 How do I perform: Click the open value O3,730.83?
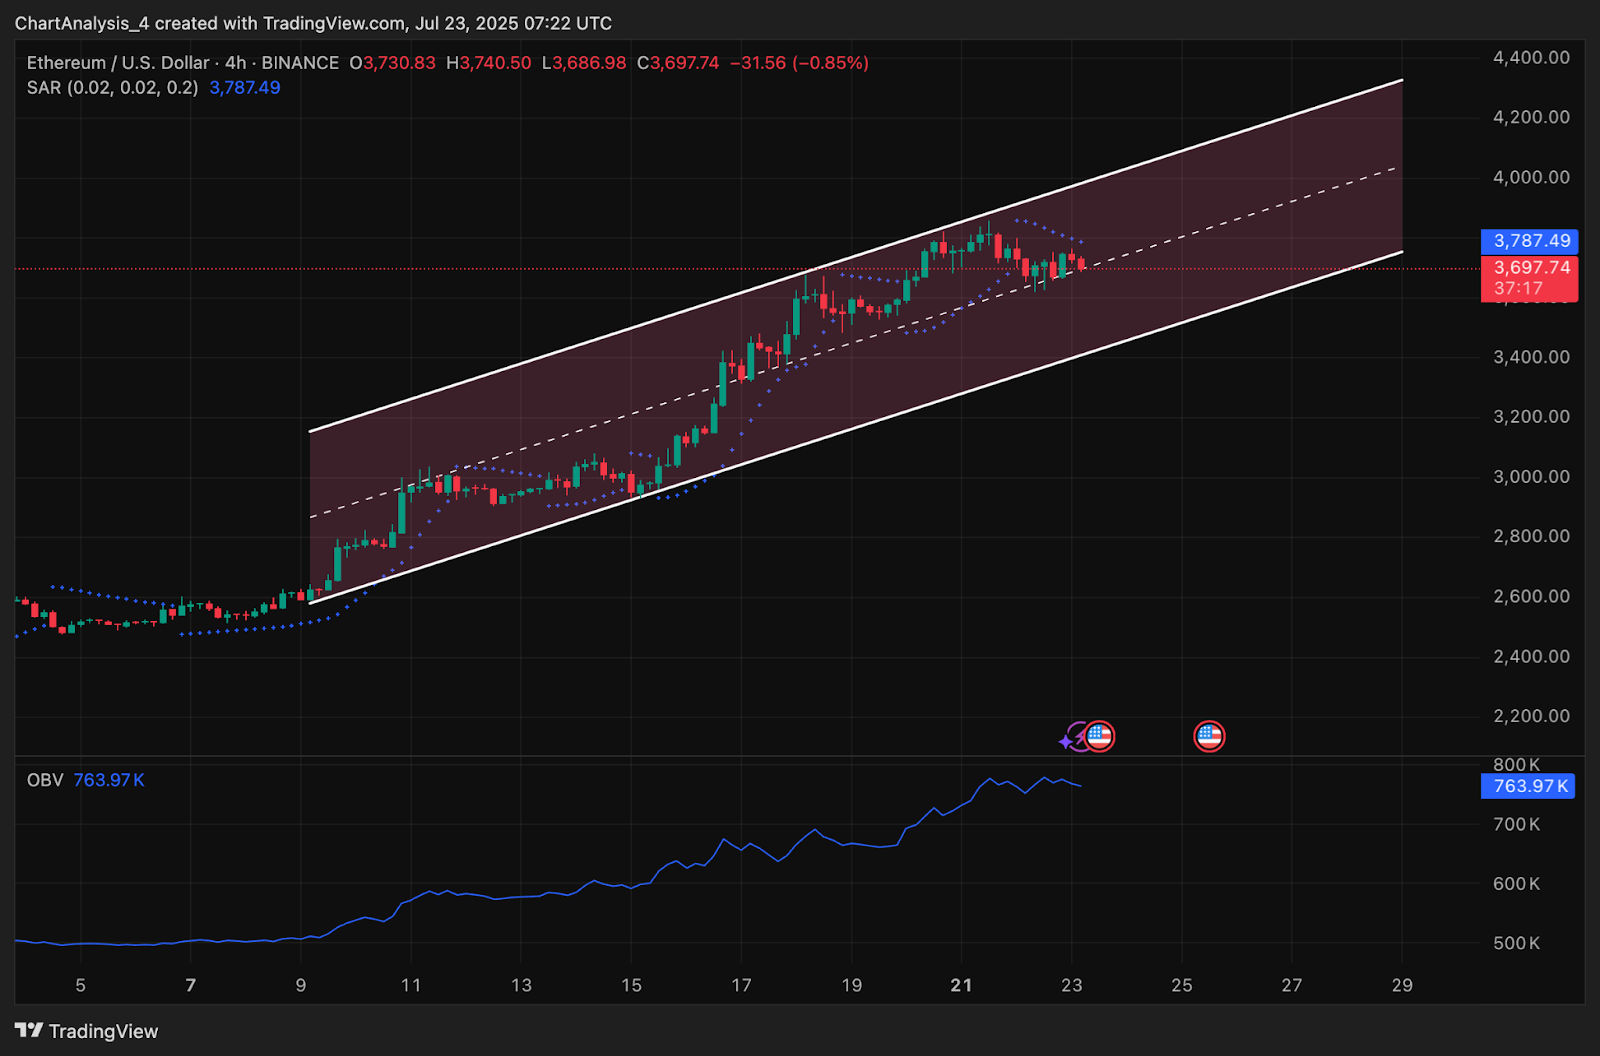coord(392,63)
